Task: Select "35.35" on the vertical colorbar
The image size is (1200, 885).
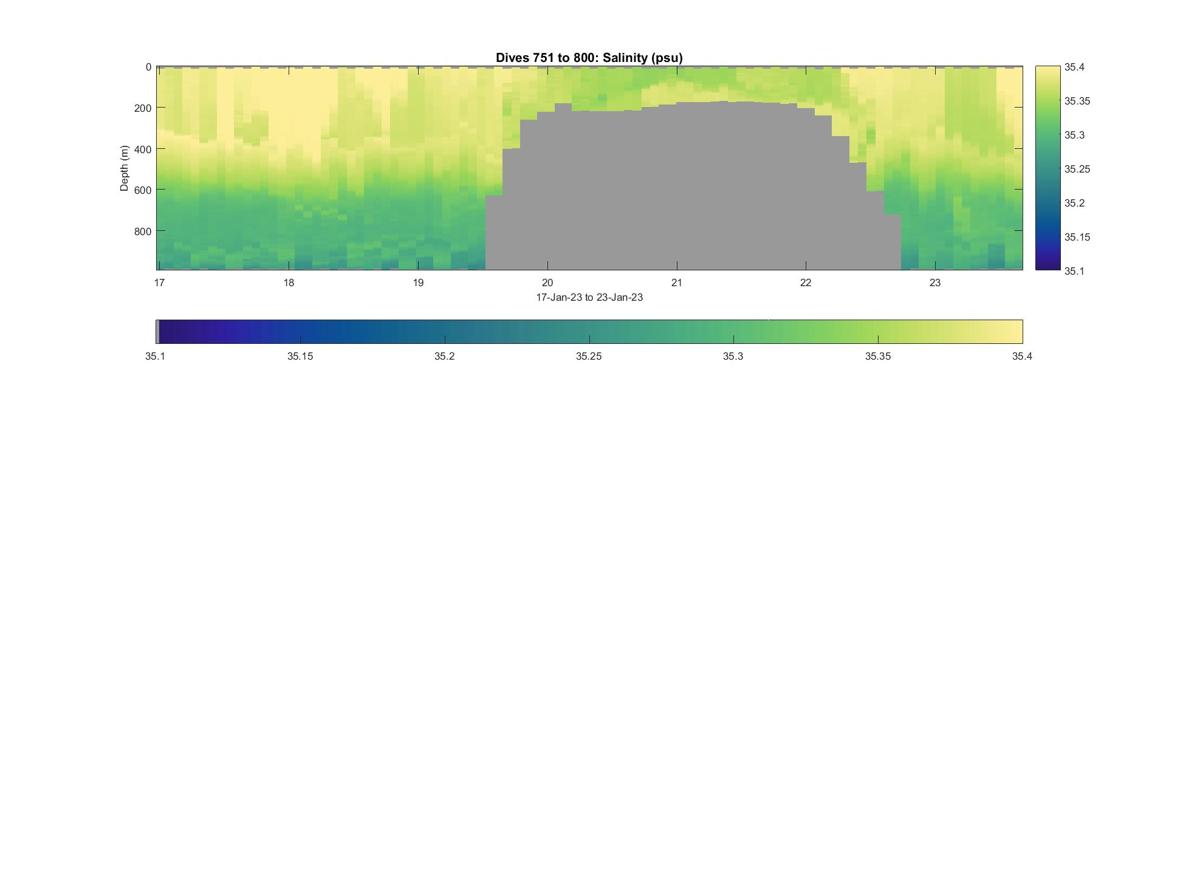Action: (x=1077, y=101)
